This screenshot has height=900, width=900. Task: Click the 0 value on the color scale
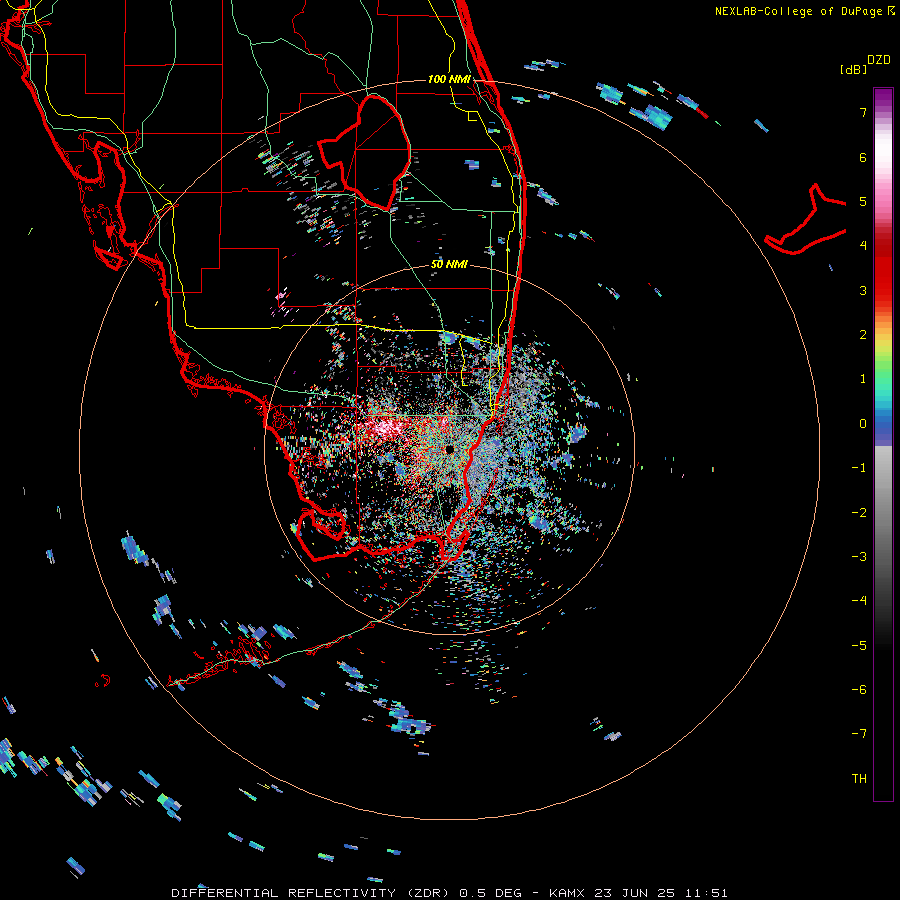(x=863, y=424)
